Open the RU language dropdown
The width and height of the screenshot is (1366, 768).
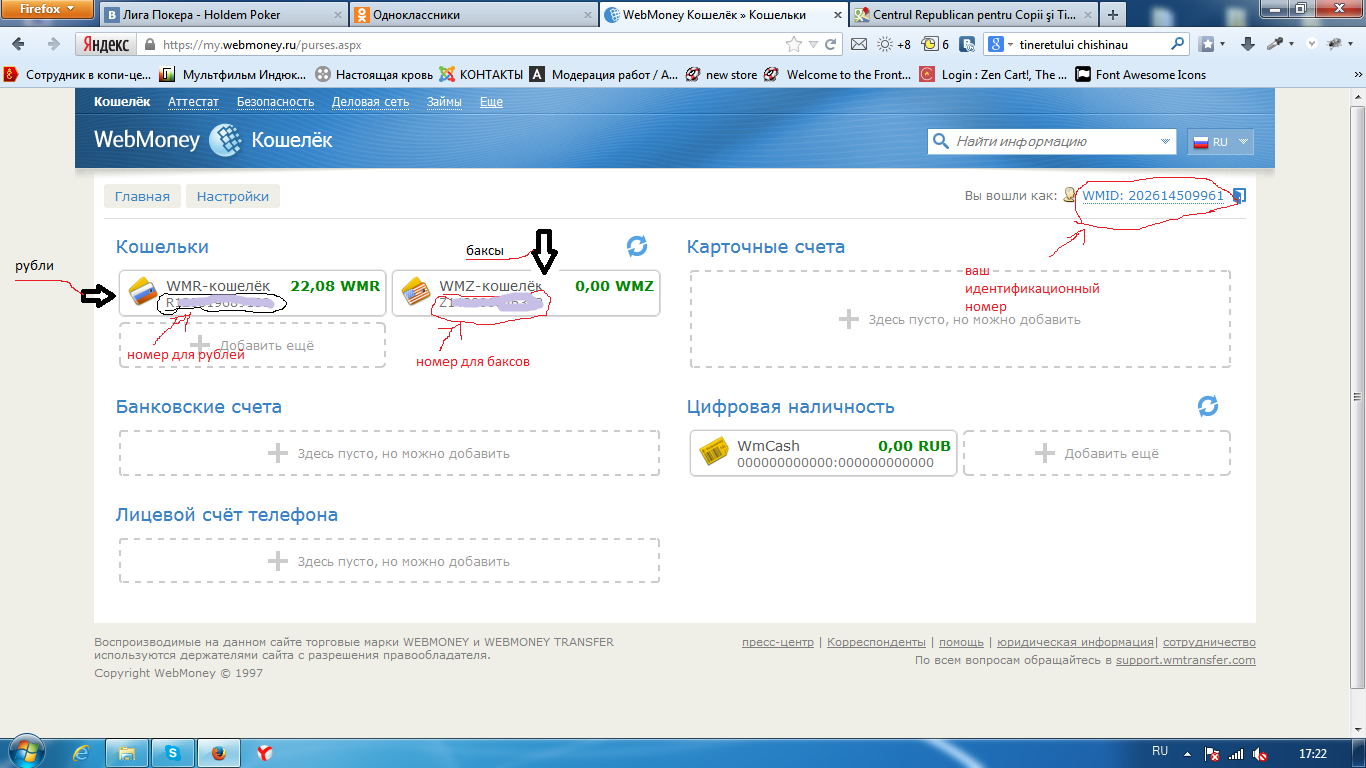(x=1220, y=142)
